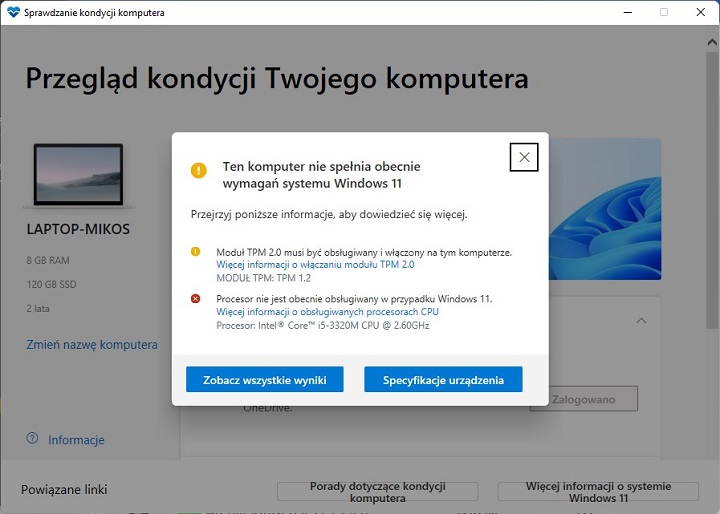Image resolution: width=720 pixels, height=514 pixels.
Task: Click the question mark icon near Informacje
Action: [x=32, y=438]
